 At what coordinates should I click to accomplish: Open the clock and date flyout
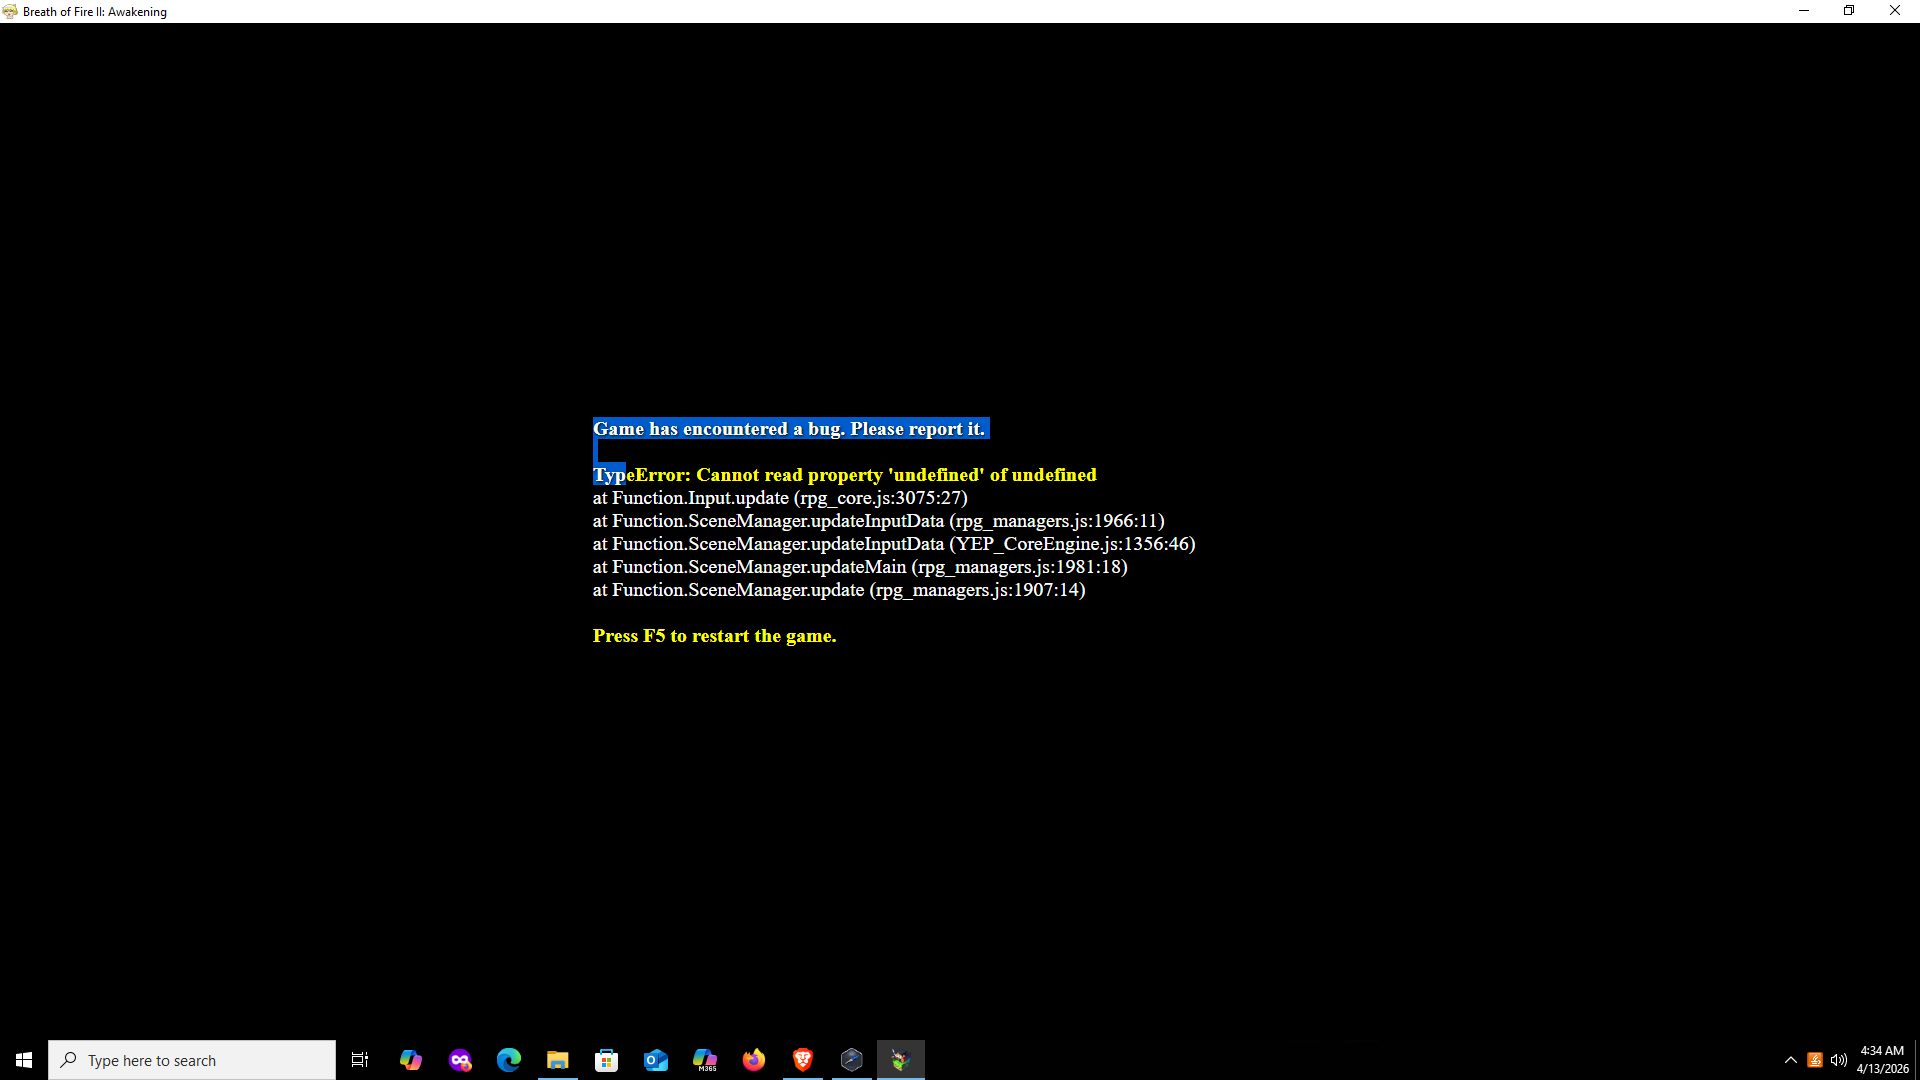pyautogui.click(x=1882, y=1060)
